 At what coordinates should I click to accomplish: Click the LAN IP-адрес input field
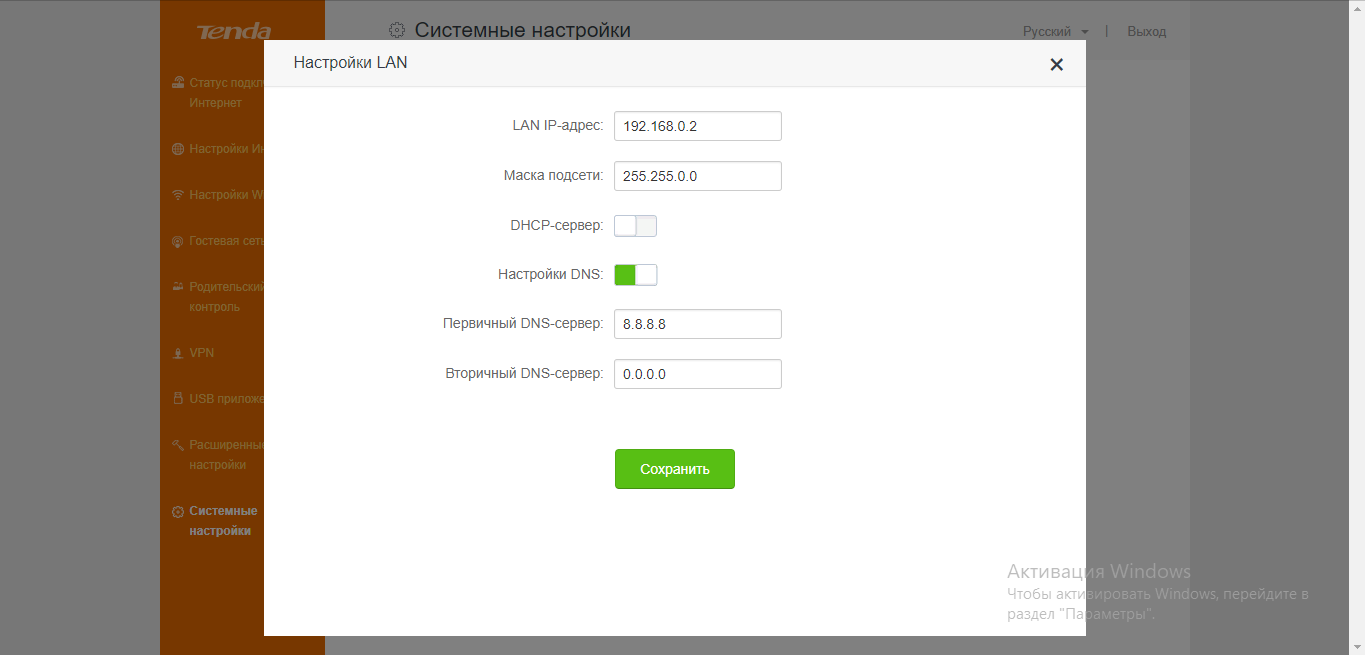coord(697,126)
